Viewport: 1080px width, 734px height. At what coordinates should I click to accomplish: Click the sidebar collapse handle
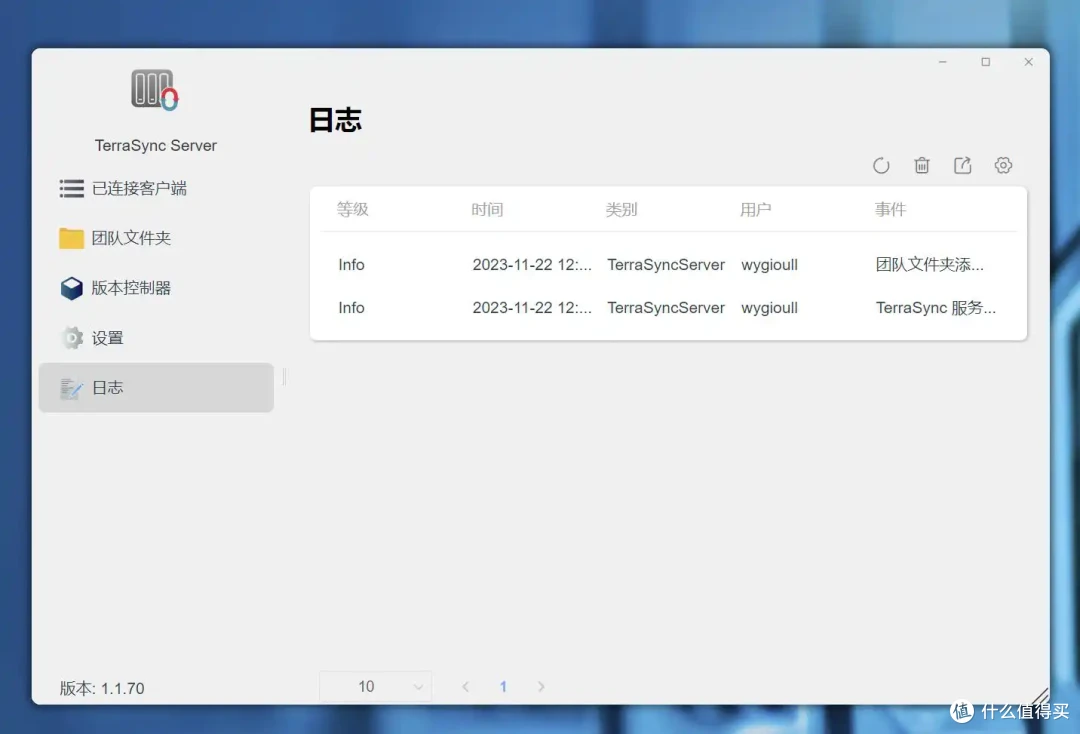click(284, 377)
